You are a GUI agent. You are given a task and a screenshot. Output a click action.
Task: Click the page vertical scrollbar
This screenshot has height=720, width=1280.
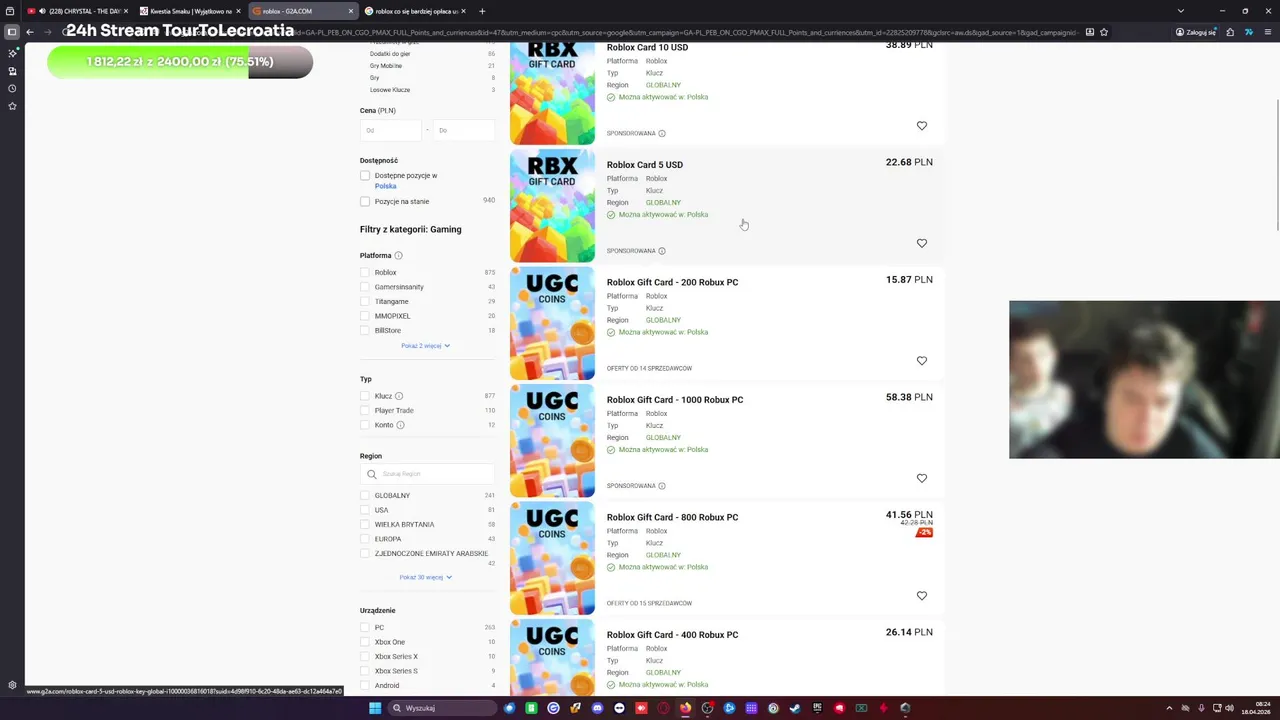pos(1277,220)
